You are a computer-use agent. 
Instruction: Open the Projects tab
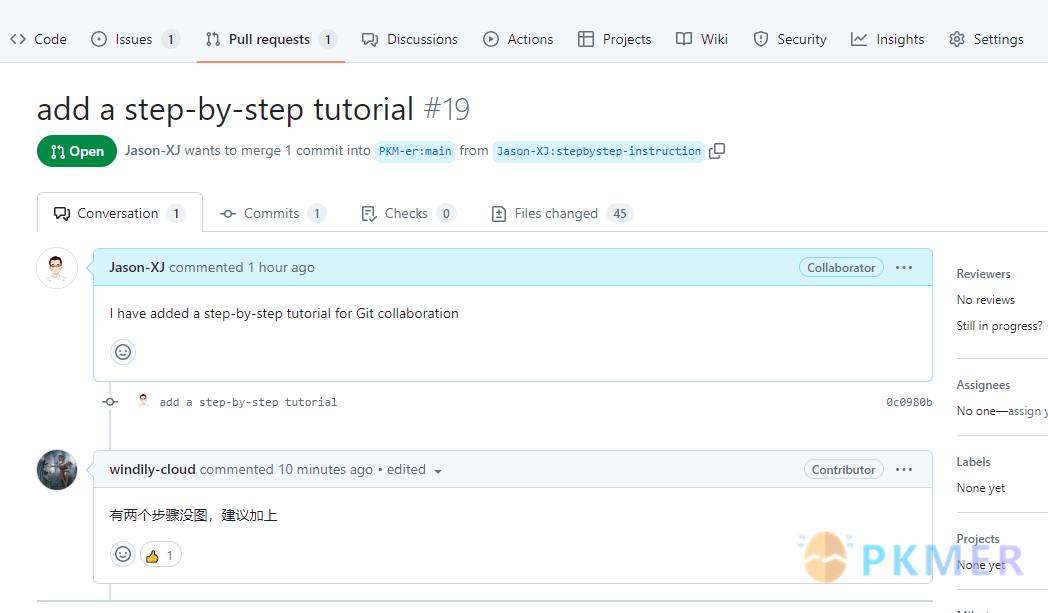[614, 39]
